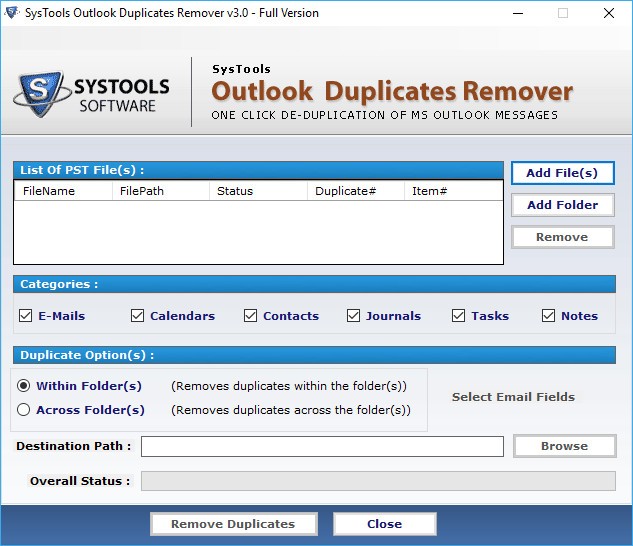Click the Overall Status progress bar
Screen dimensions: 633x546
pyautogui.click(x=378, y=481)
